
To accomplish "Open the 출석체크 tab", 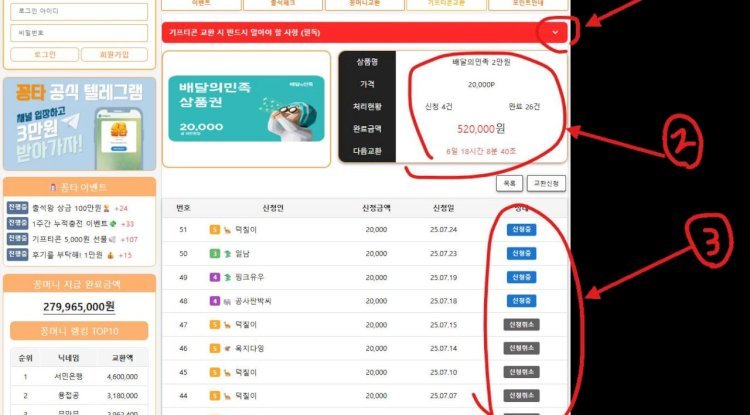I will coord(283,4).
